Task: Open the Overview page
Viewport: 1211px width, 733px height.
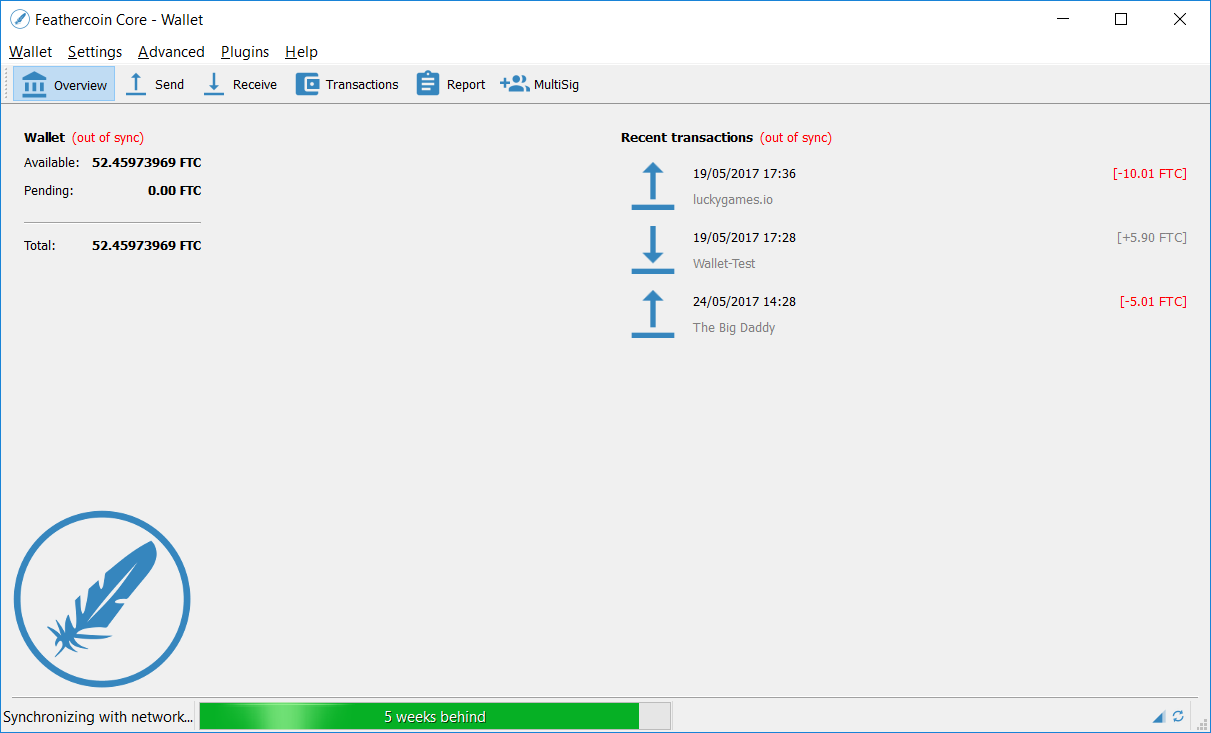Action: pos(64,85)
